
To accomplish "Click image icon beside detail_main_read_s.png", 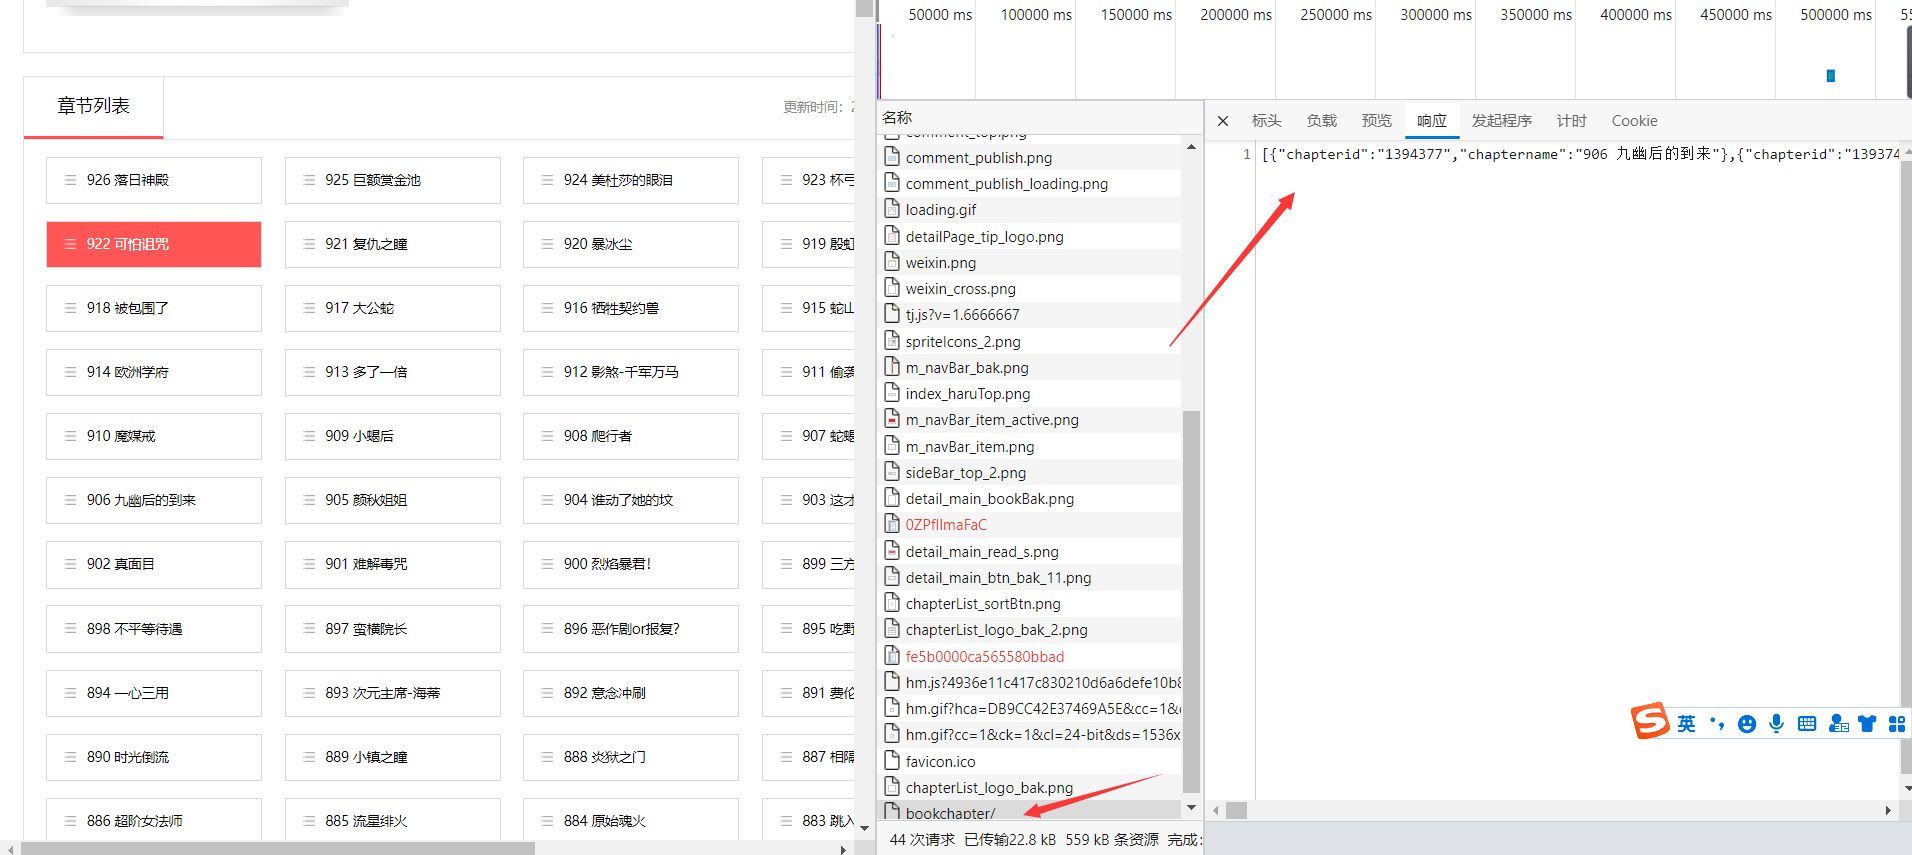I will pos(892,550).
